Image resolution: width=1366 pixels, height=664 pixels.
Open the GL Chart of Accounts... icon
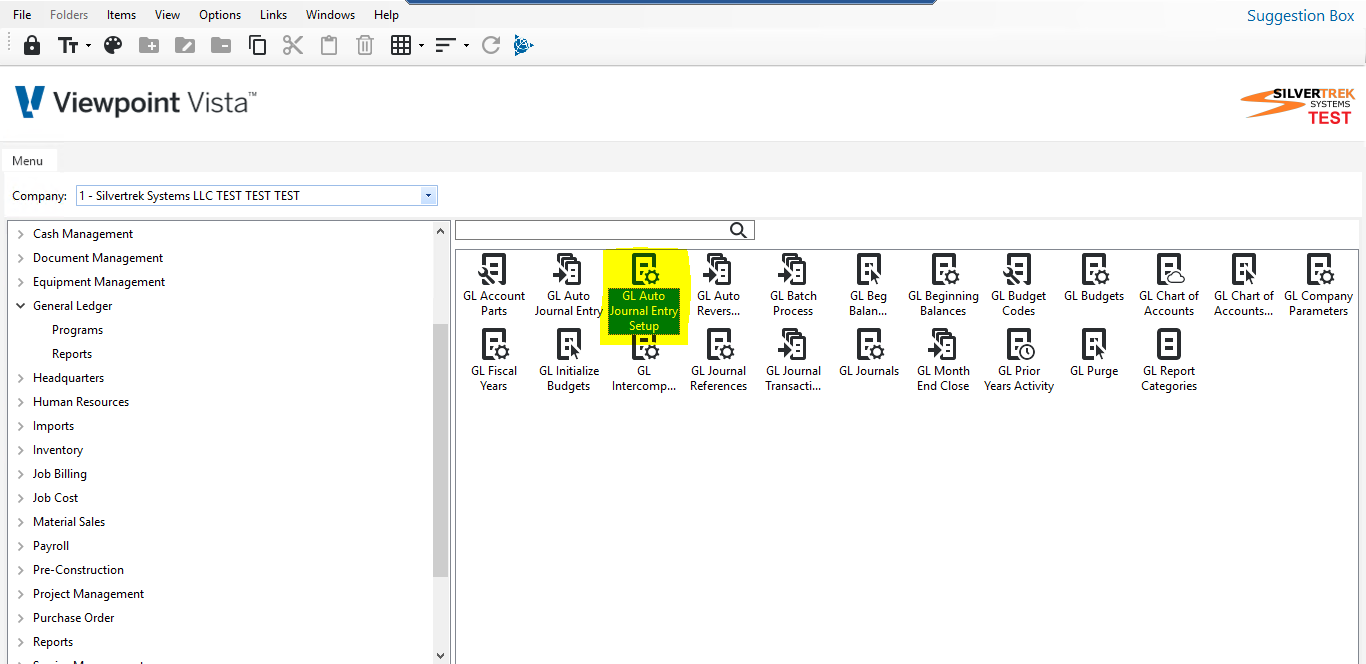pyautogui.click(x=1244, y=286)
